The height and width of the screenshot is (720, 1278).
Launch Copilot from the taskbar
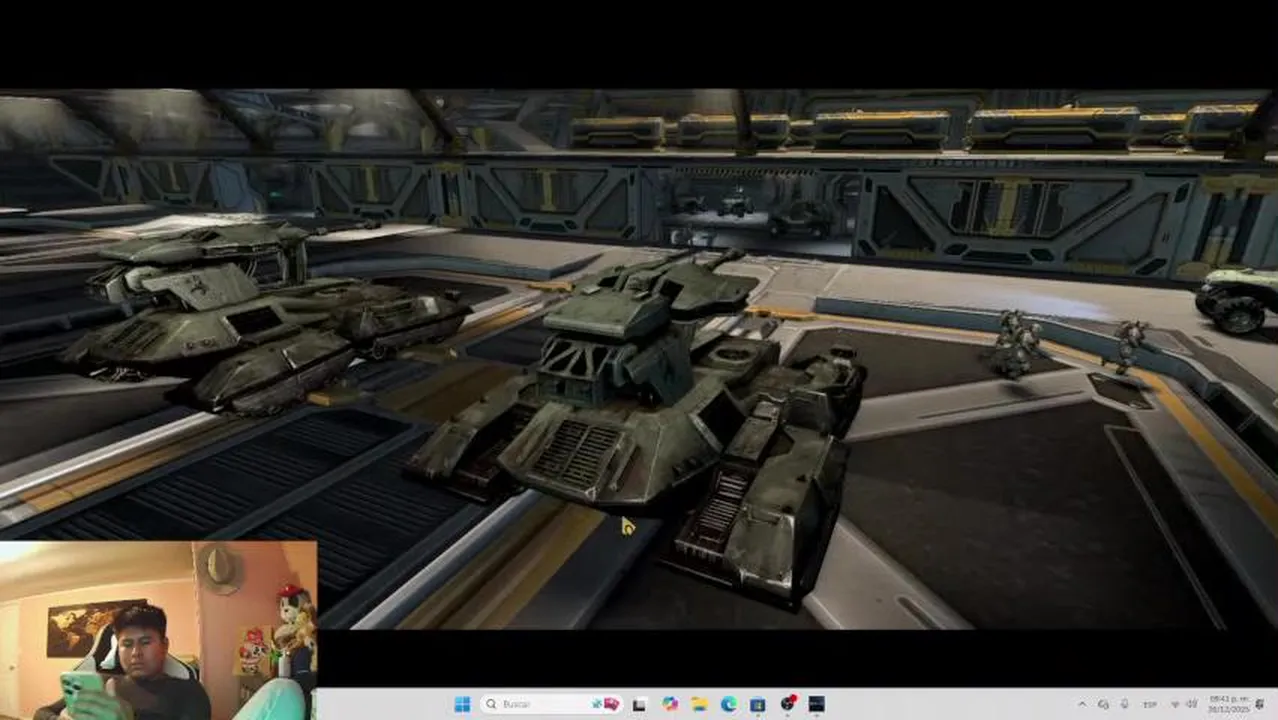(670, 704)
